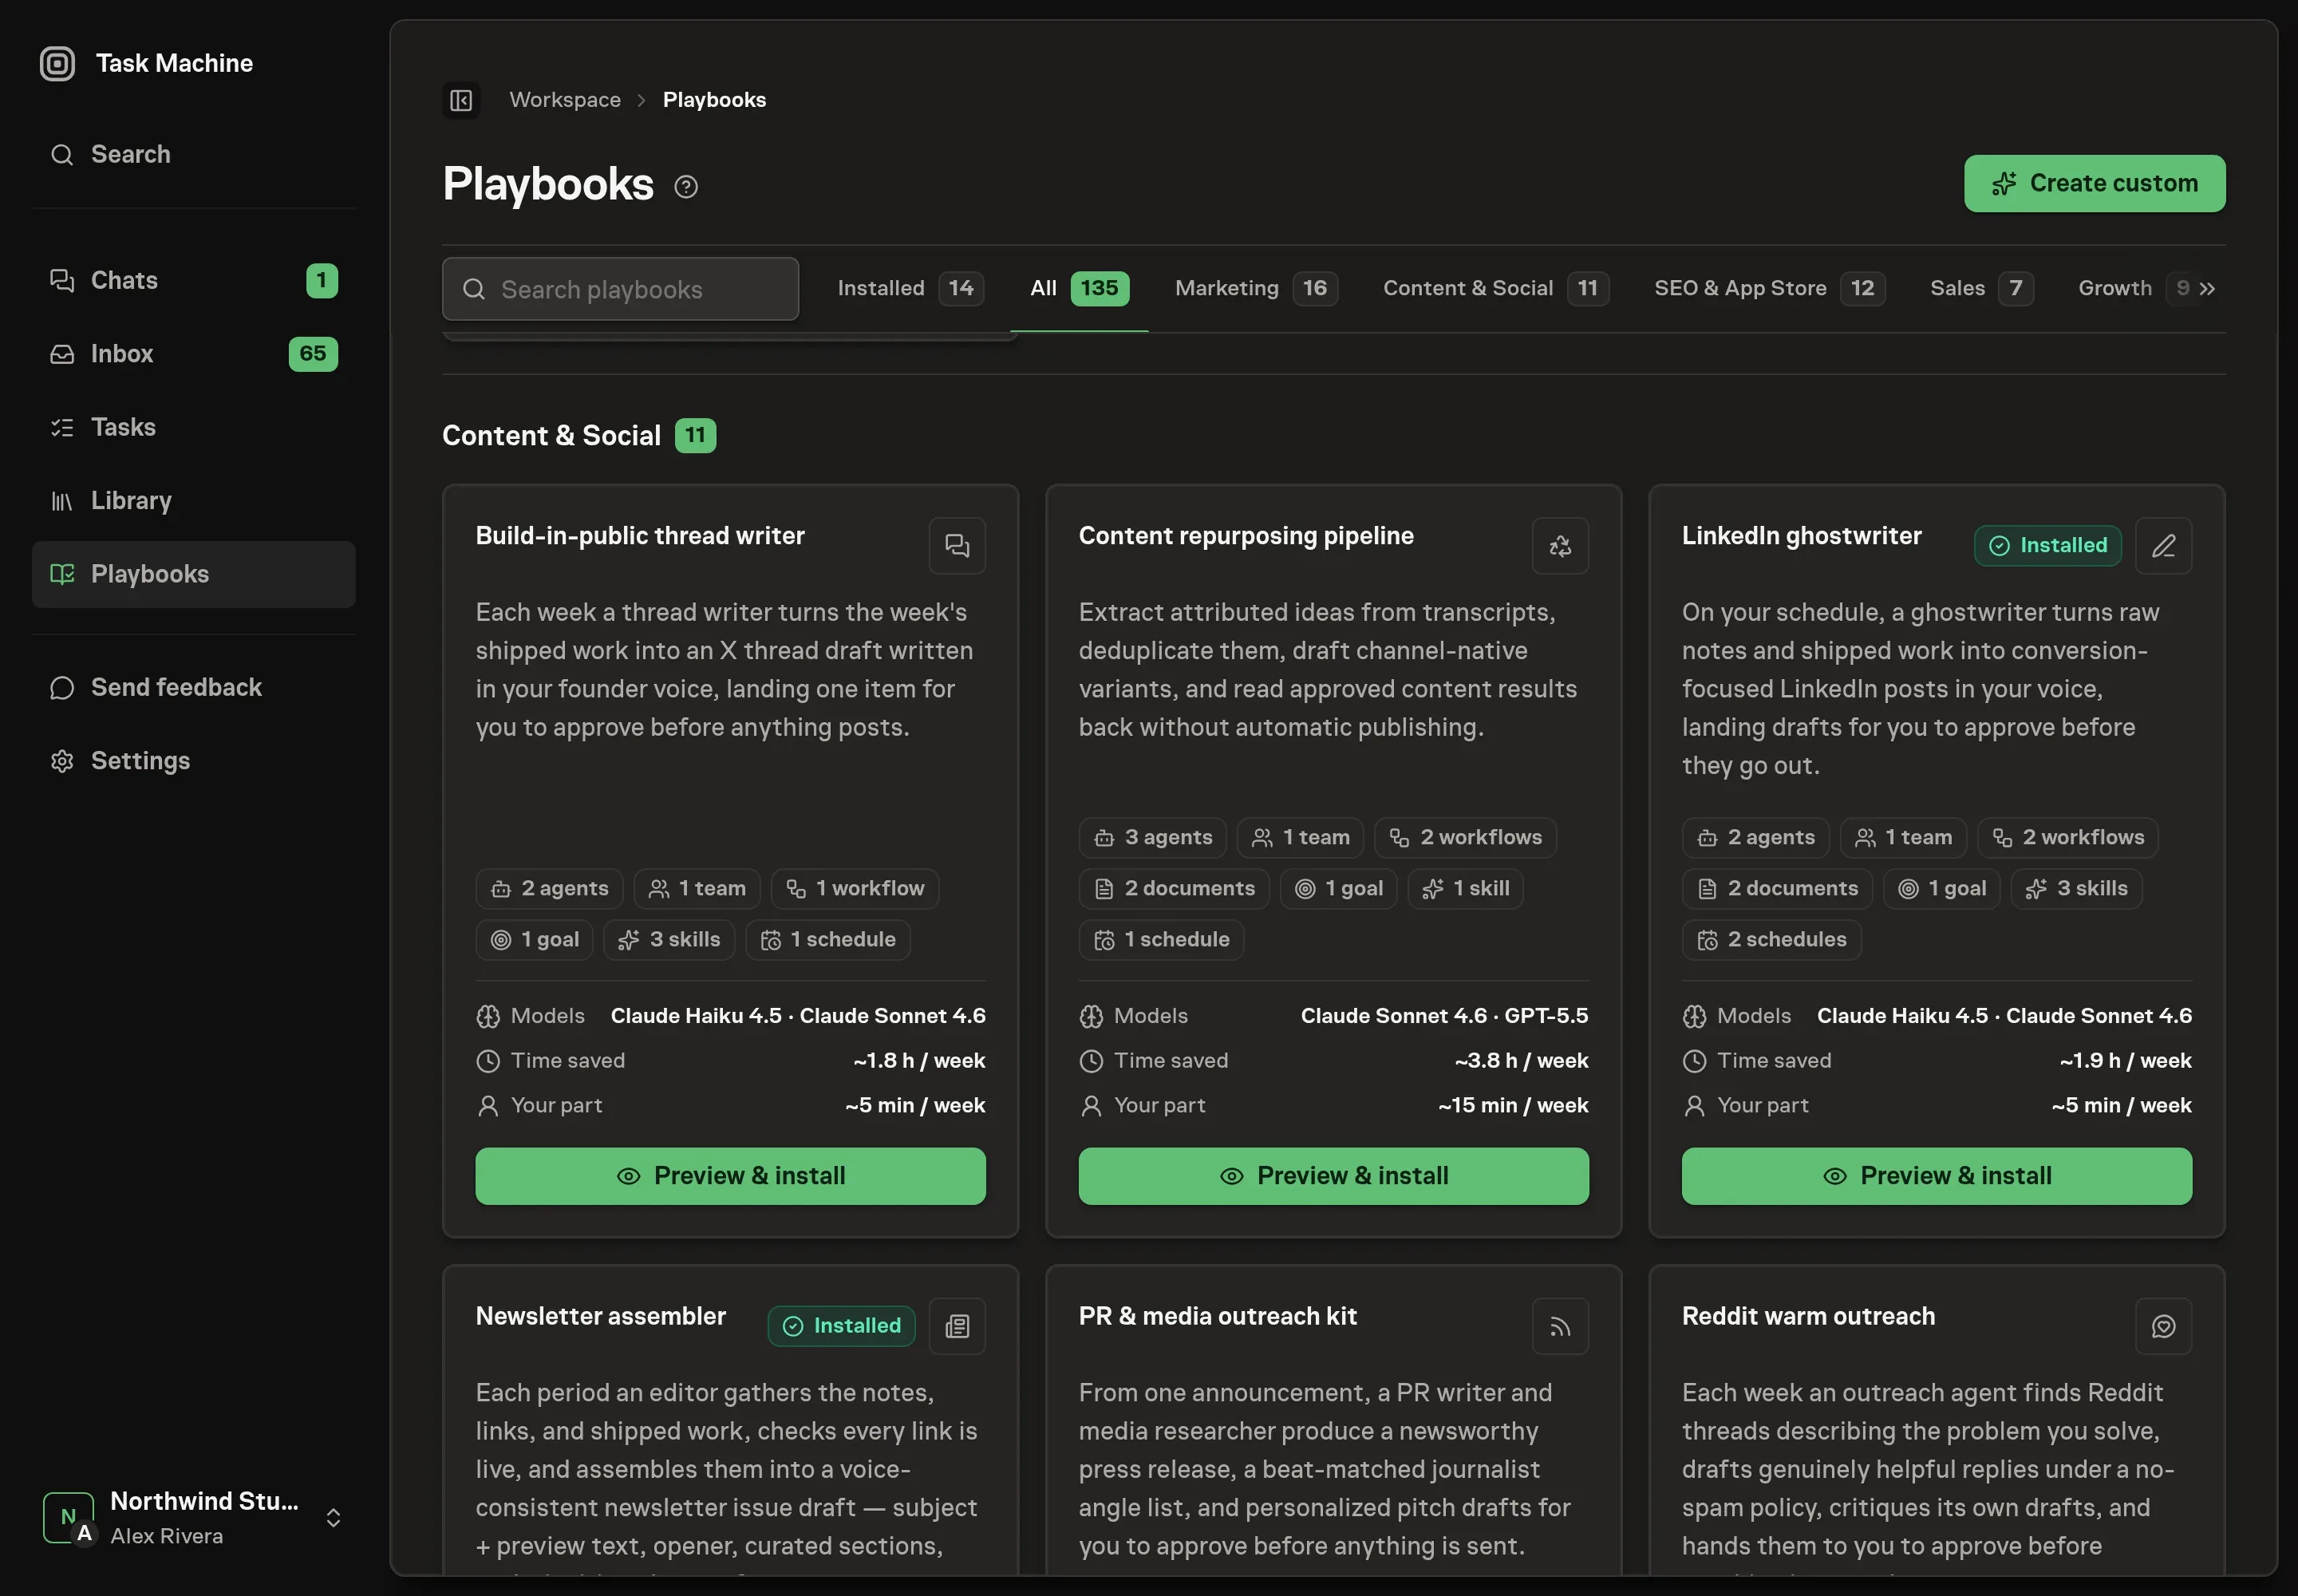Click Newsletter assembler Installed badge
Image resolution: width=2298 pixels, height=1596 pixels.
[x=841, y=1325]
